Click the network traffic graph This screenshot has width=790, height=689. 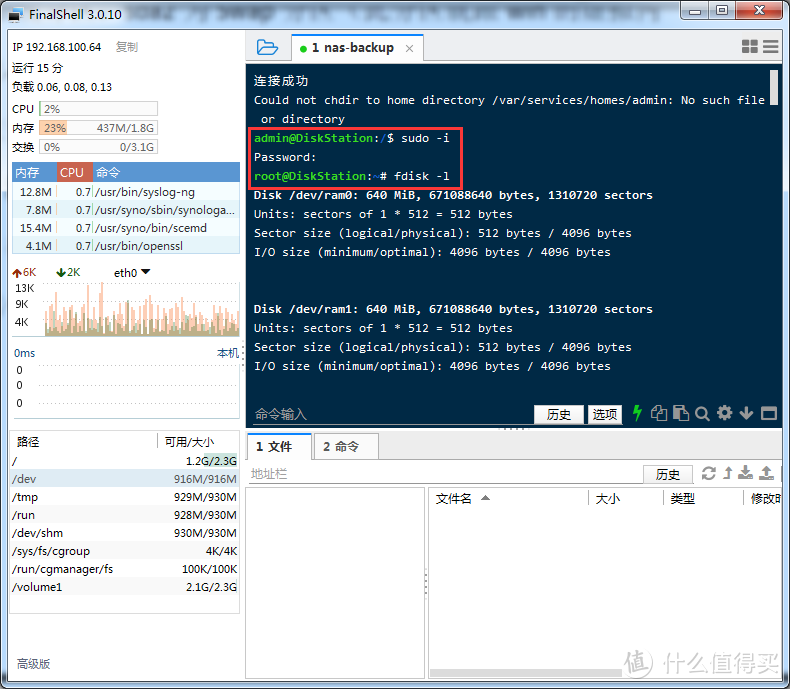[x=141, y=309]
